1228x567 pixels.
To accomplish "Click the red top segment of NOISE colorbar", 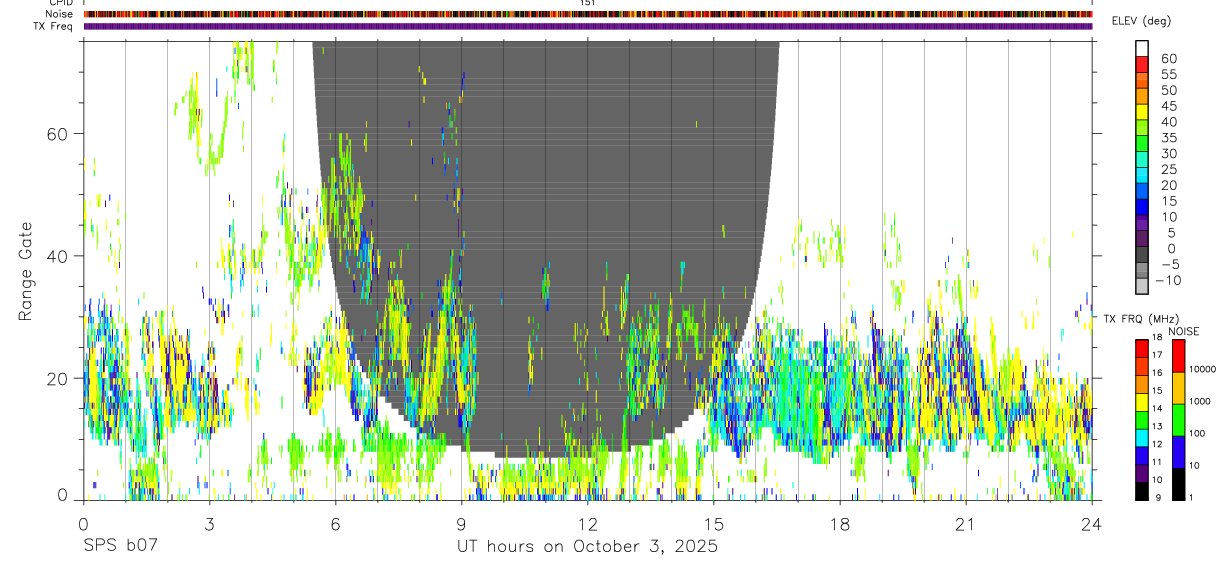I will [1178, 356].
